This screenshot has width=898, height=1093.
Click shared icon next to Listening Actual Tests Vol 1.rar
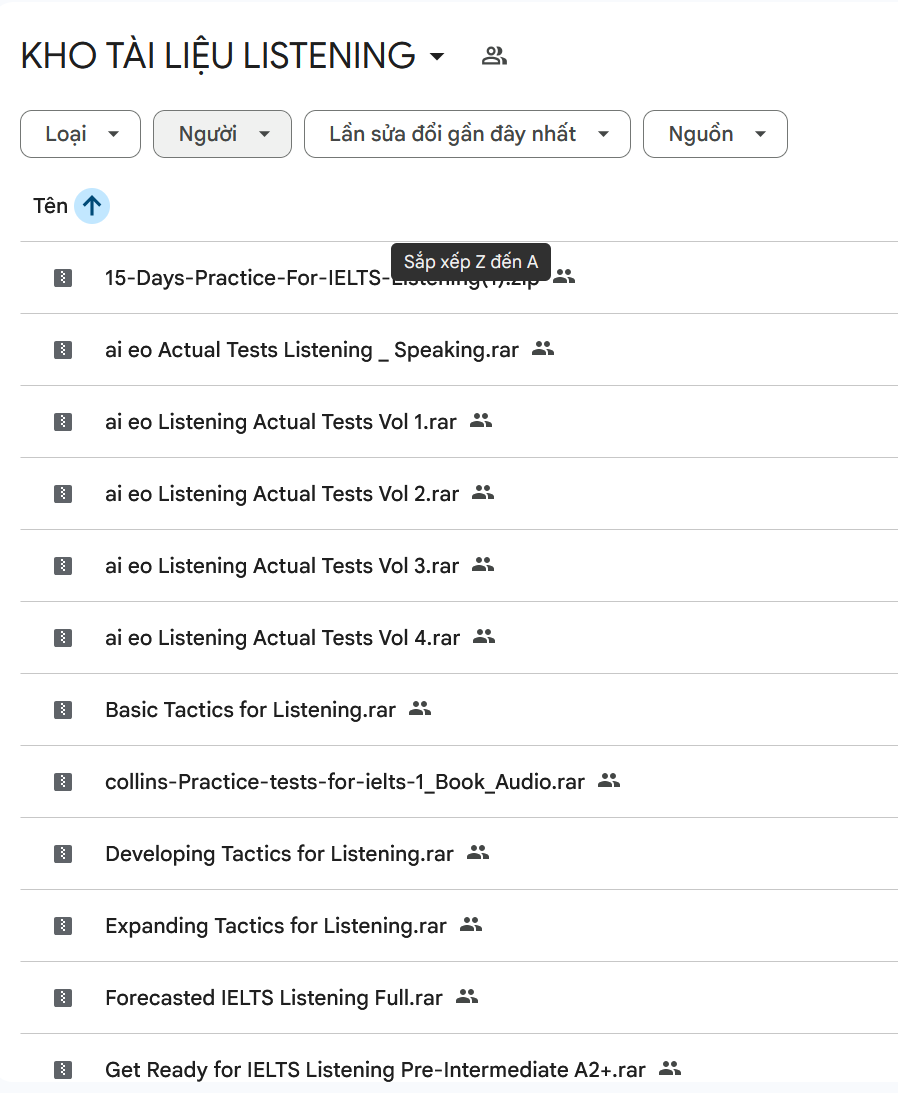coord(481,421)
